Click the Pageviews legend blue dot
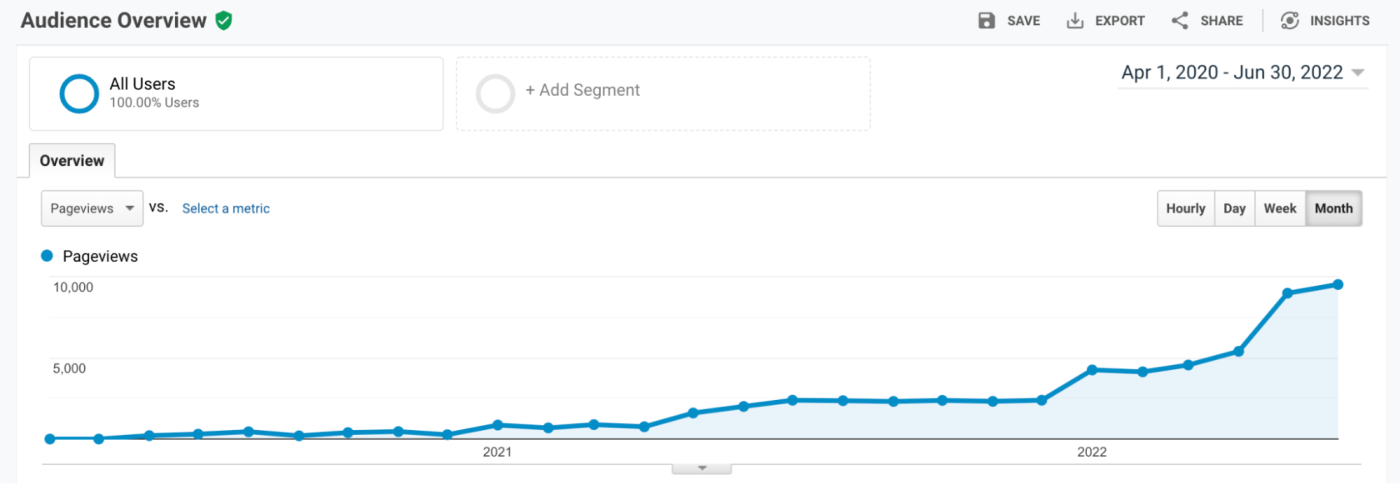The height and width of the screenshot is (484, 1400). (47, 256)
